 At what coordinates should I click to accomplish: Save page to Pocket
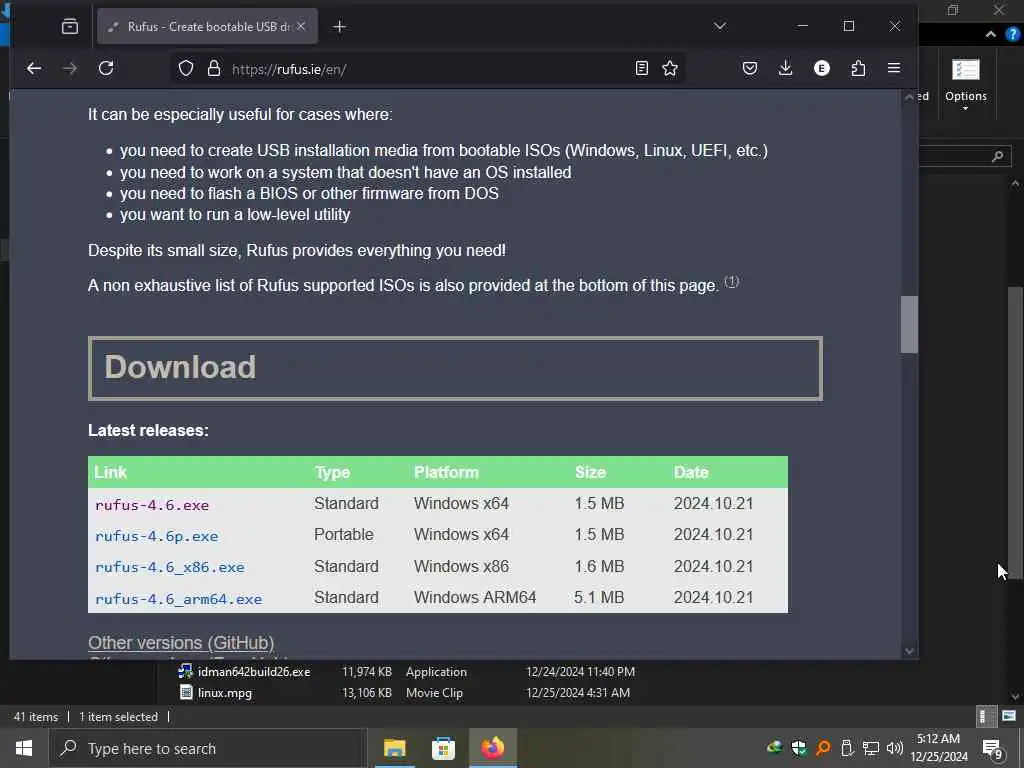click(x=750, y=69)
